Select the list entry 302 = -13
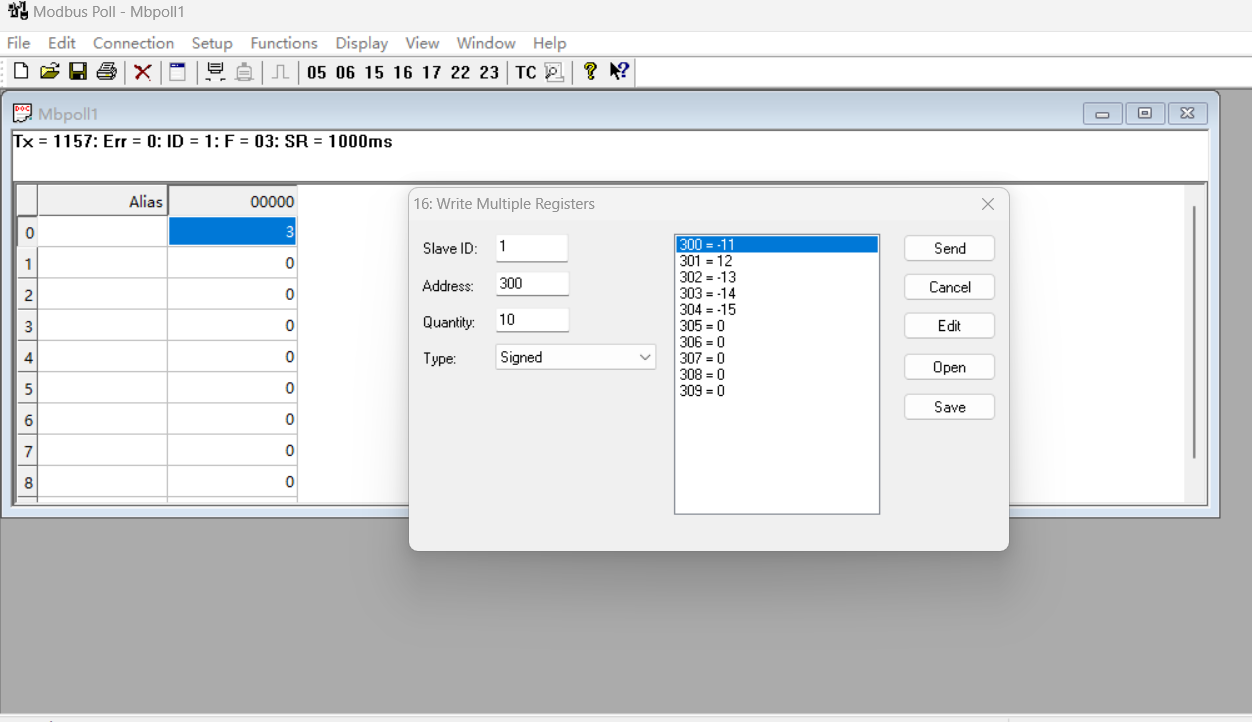Image resolution: width=1252 pixels, height=722 pixels. 707,277
